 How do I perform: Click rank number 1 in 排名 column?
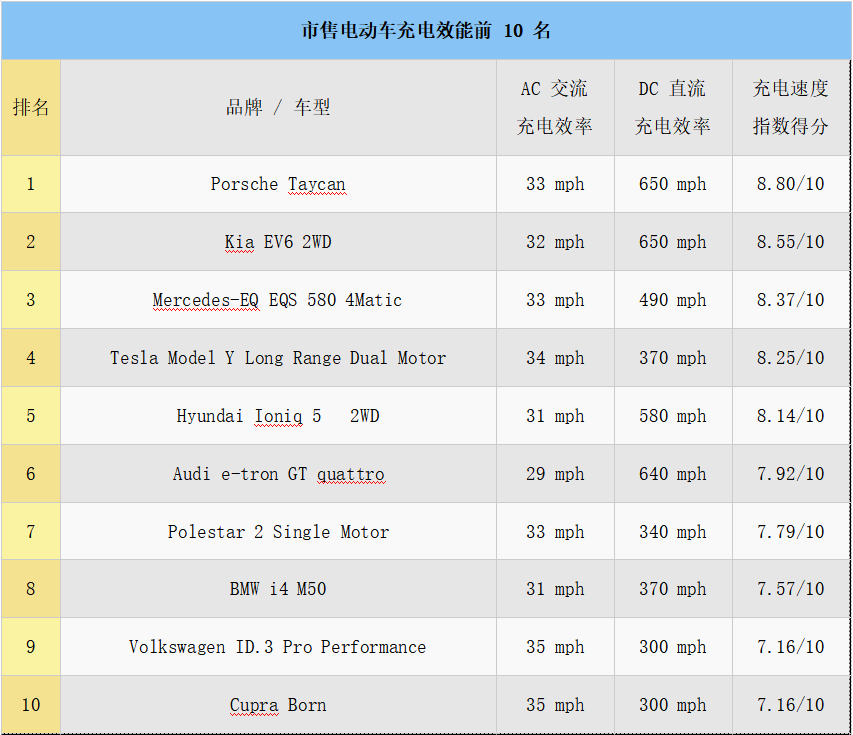[31, 184]
